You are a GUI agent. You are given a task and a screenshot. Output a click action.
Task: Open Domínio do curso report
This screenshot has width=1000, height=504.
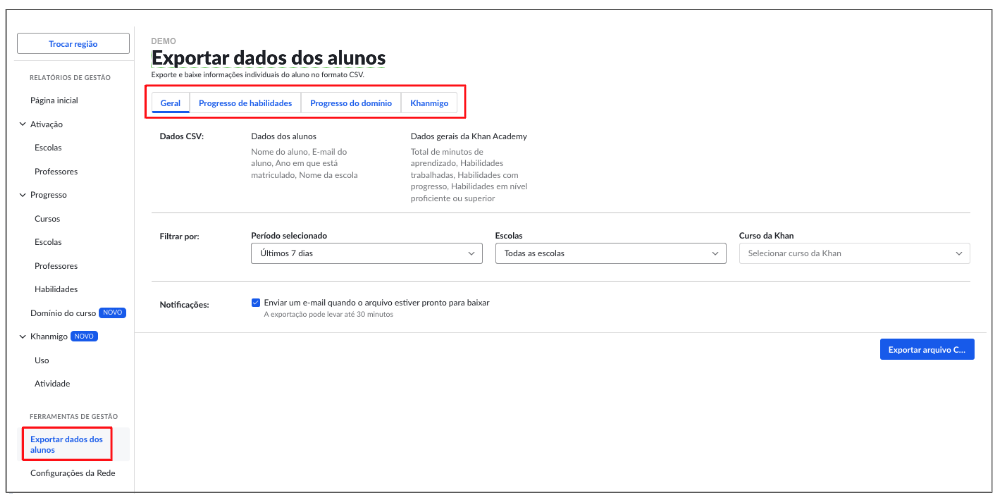pos(63,313)
